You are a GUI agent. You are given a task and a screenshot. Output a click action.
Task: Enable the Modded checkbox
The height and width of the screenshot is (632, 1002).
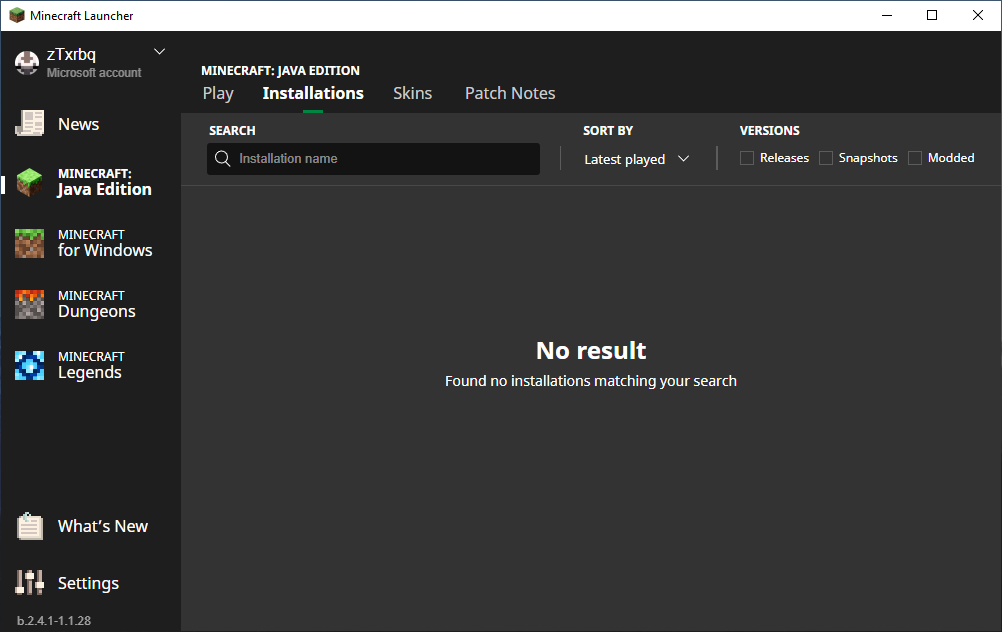pos(915,158)
